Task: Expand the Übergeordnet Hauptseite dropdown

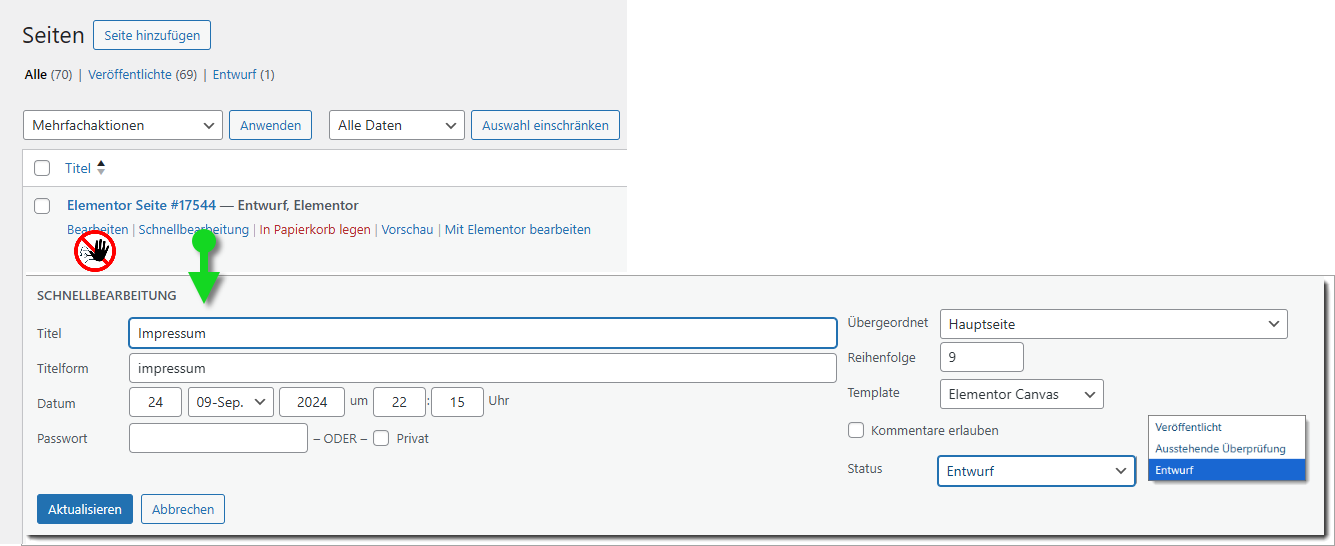Action: [x=1113, y=324]
